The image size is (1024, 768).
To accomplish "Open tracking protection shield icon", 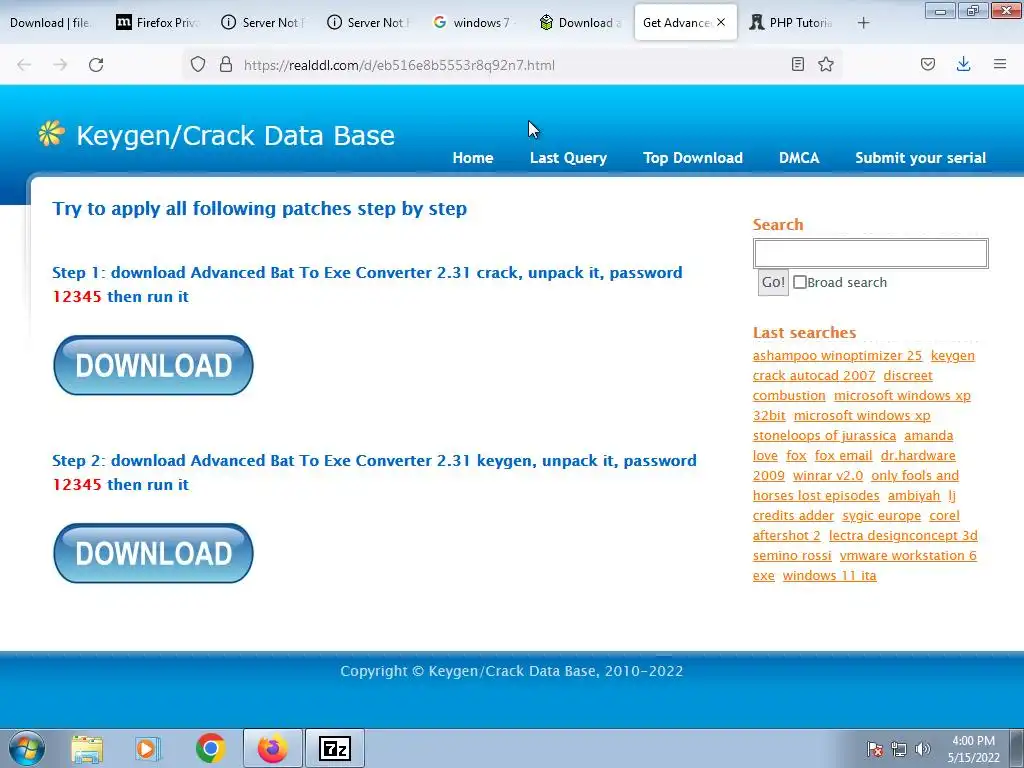I will point(198,65).
